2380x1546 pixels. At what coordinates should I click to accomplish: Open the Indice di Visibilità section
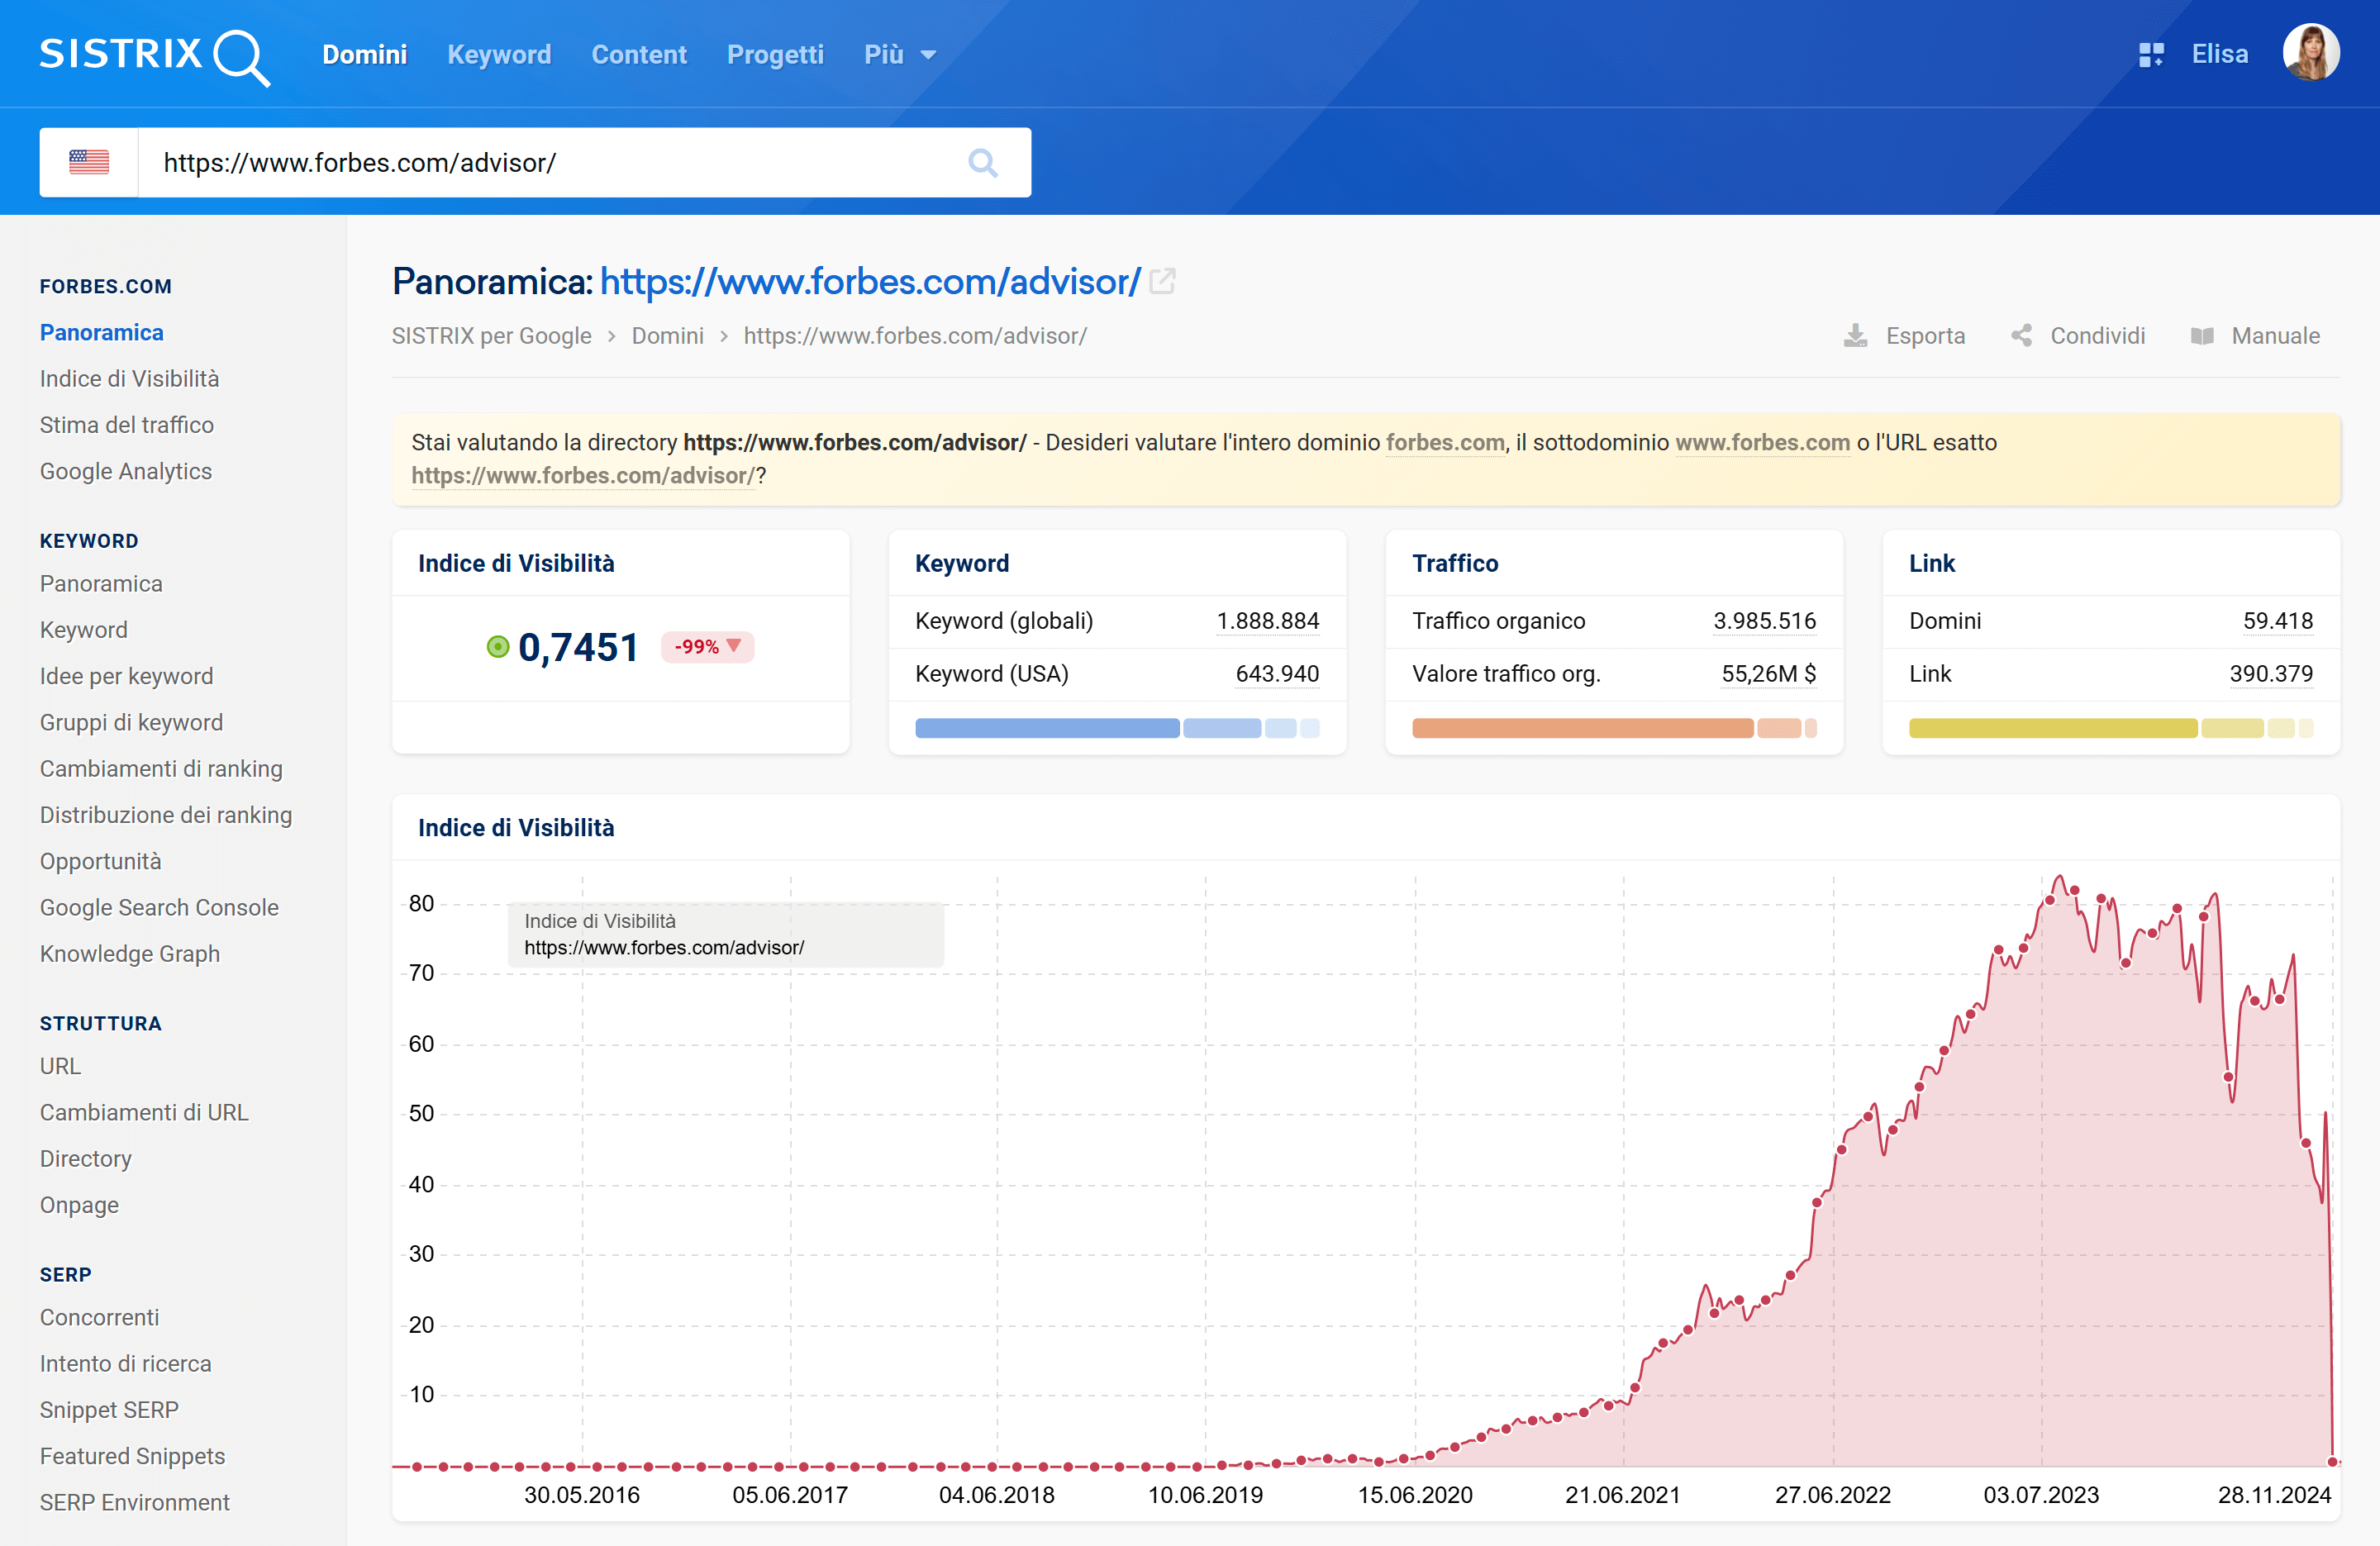130,378
